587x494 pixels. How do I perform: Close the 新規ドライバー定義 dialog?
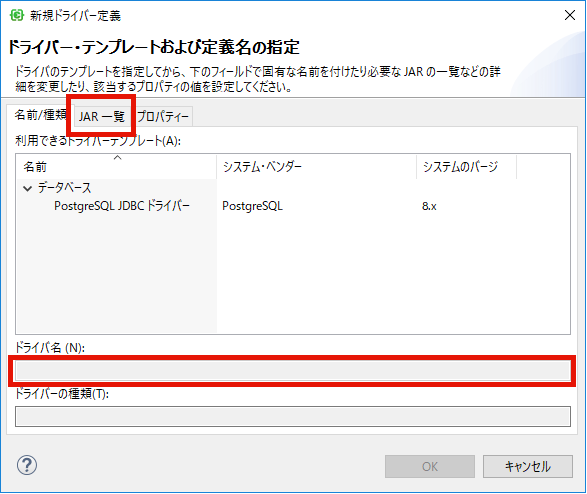click(570, 15)
